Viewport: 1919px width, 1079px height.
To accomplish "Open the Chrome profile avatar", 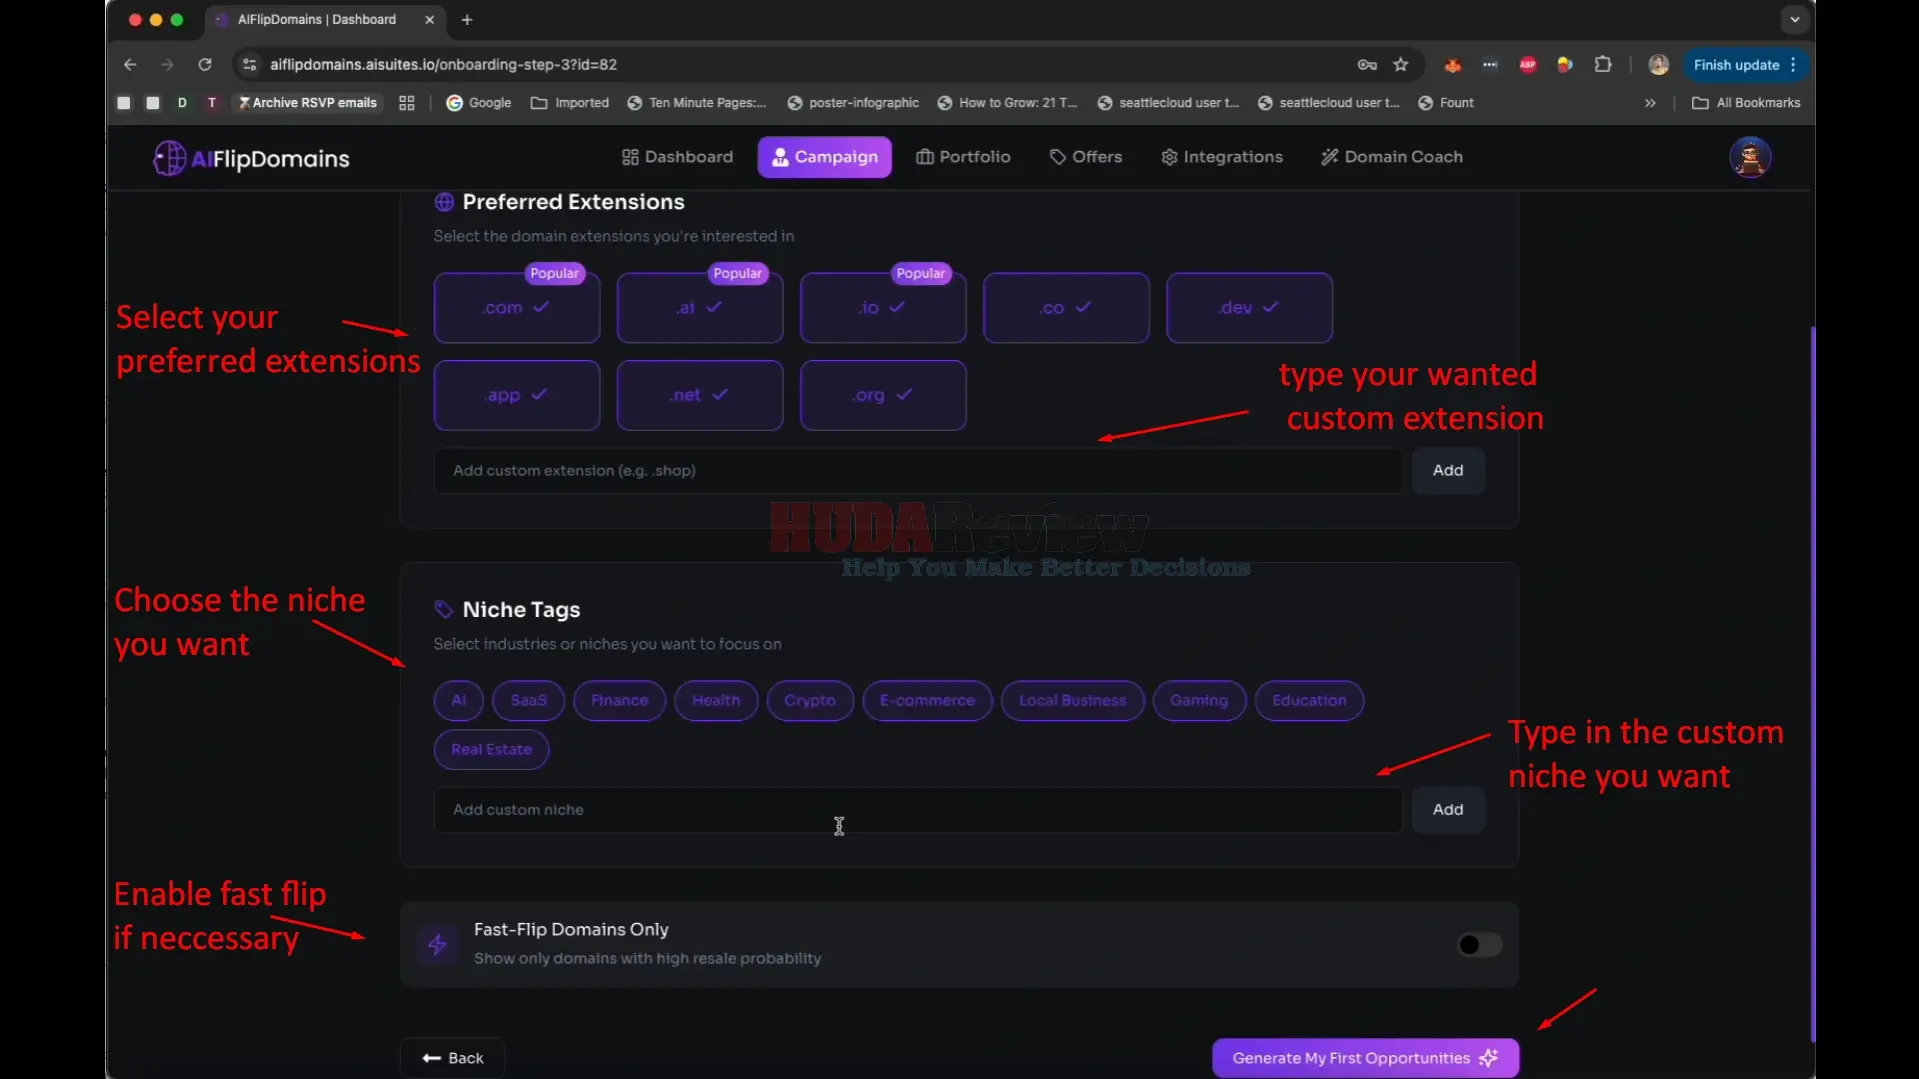I will tap(1658, 64).
